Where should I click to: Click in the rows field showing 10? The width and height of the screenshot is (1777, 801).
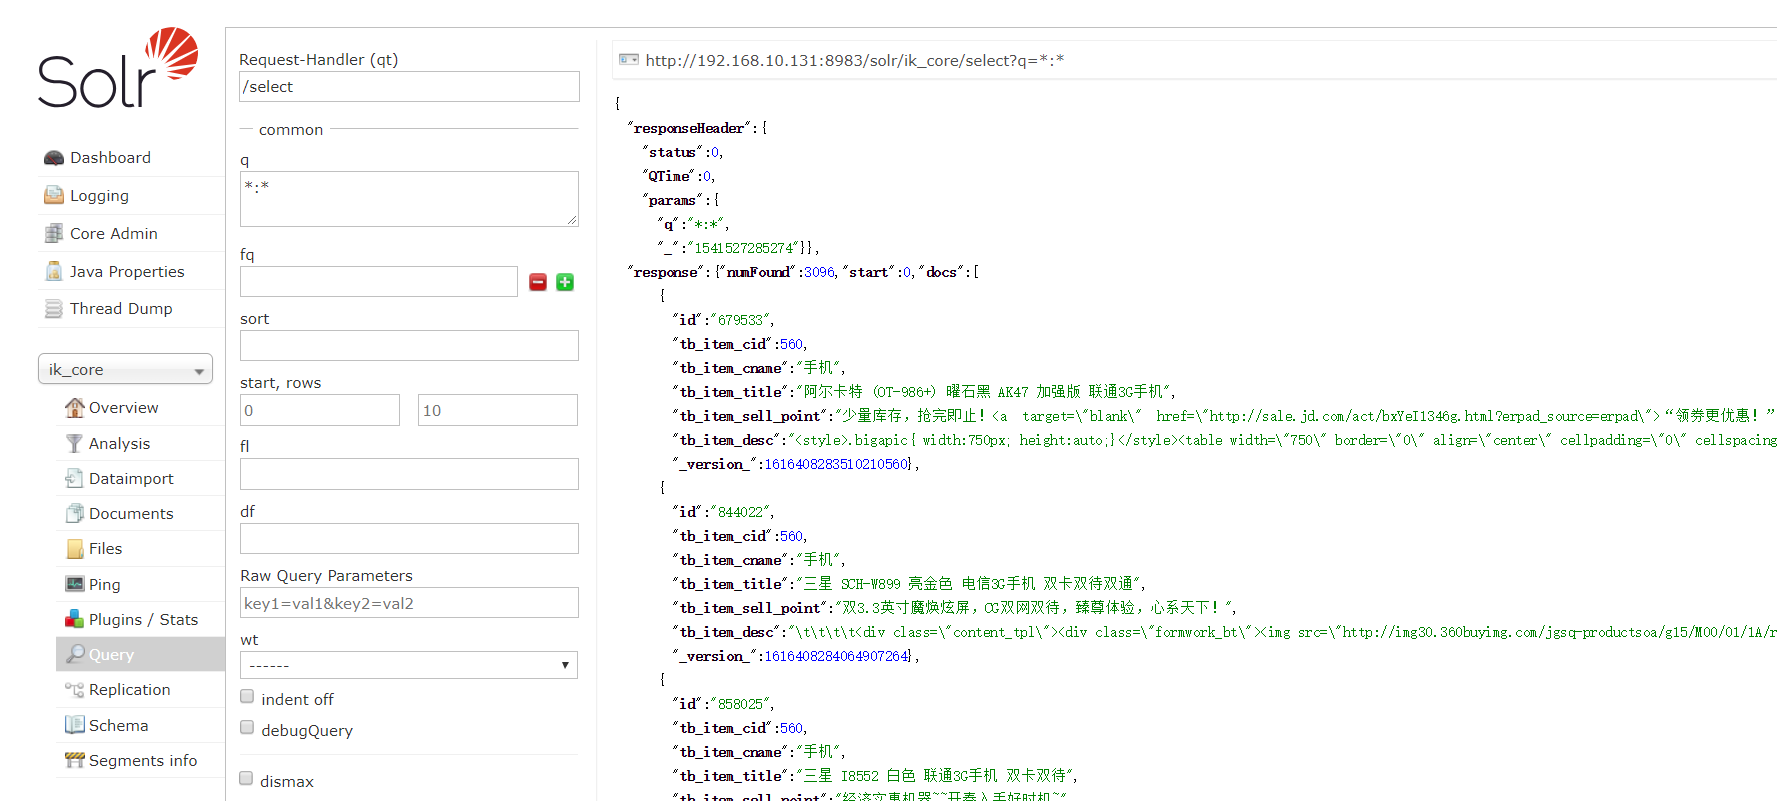tap(498, 410)
